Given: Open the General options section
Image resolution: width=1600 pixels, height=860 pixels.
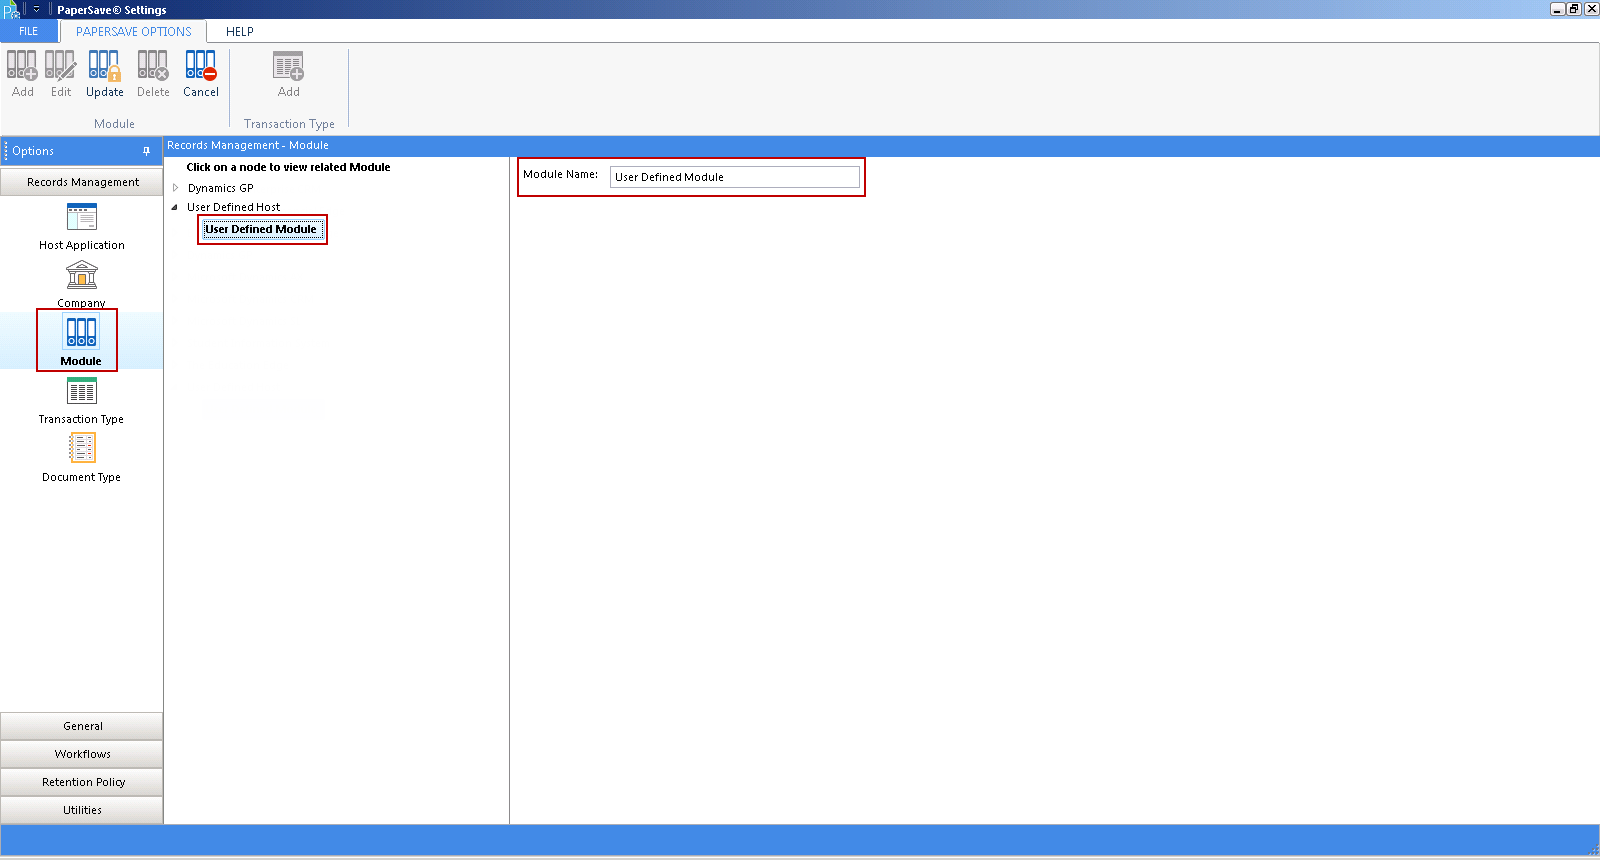Looking at the screenshot, I should point(82,726).
